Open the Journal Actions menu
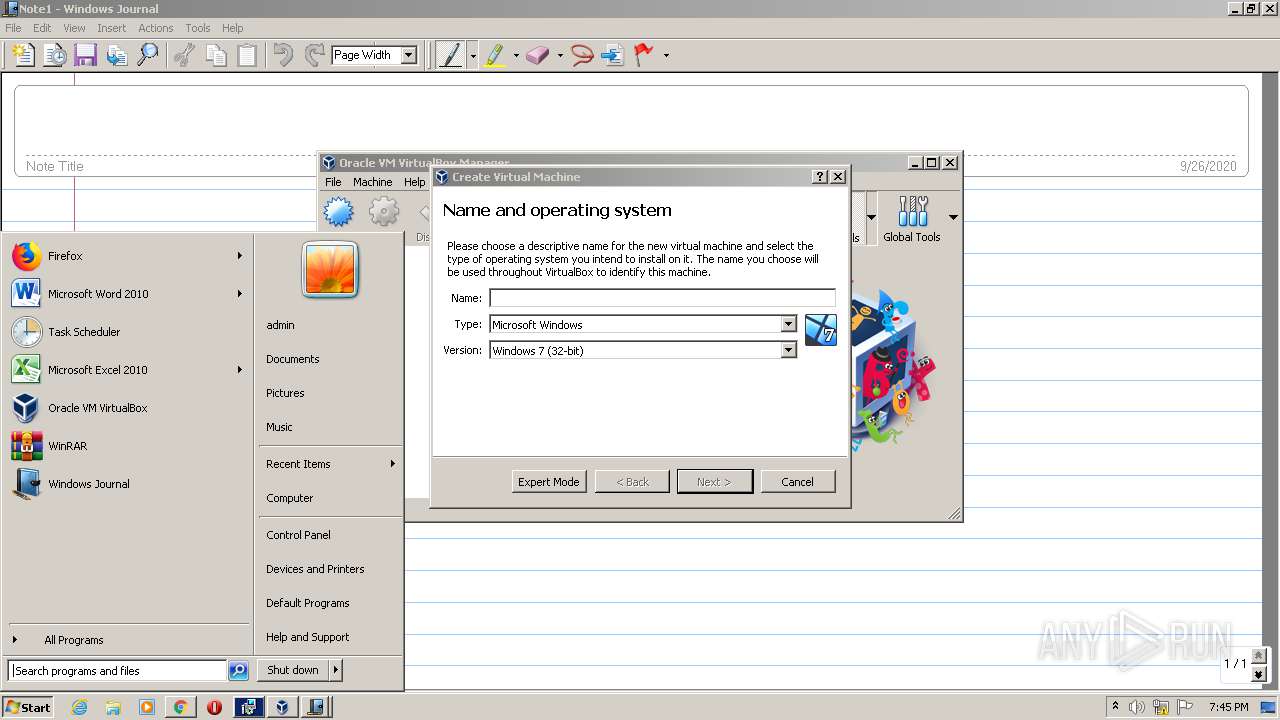 [x=155, y=28]
